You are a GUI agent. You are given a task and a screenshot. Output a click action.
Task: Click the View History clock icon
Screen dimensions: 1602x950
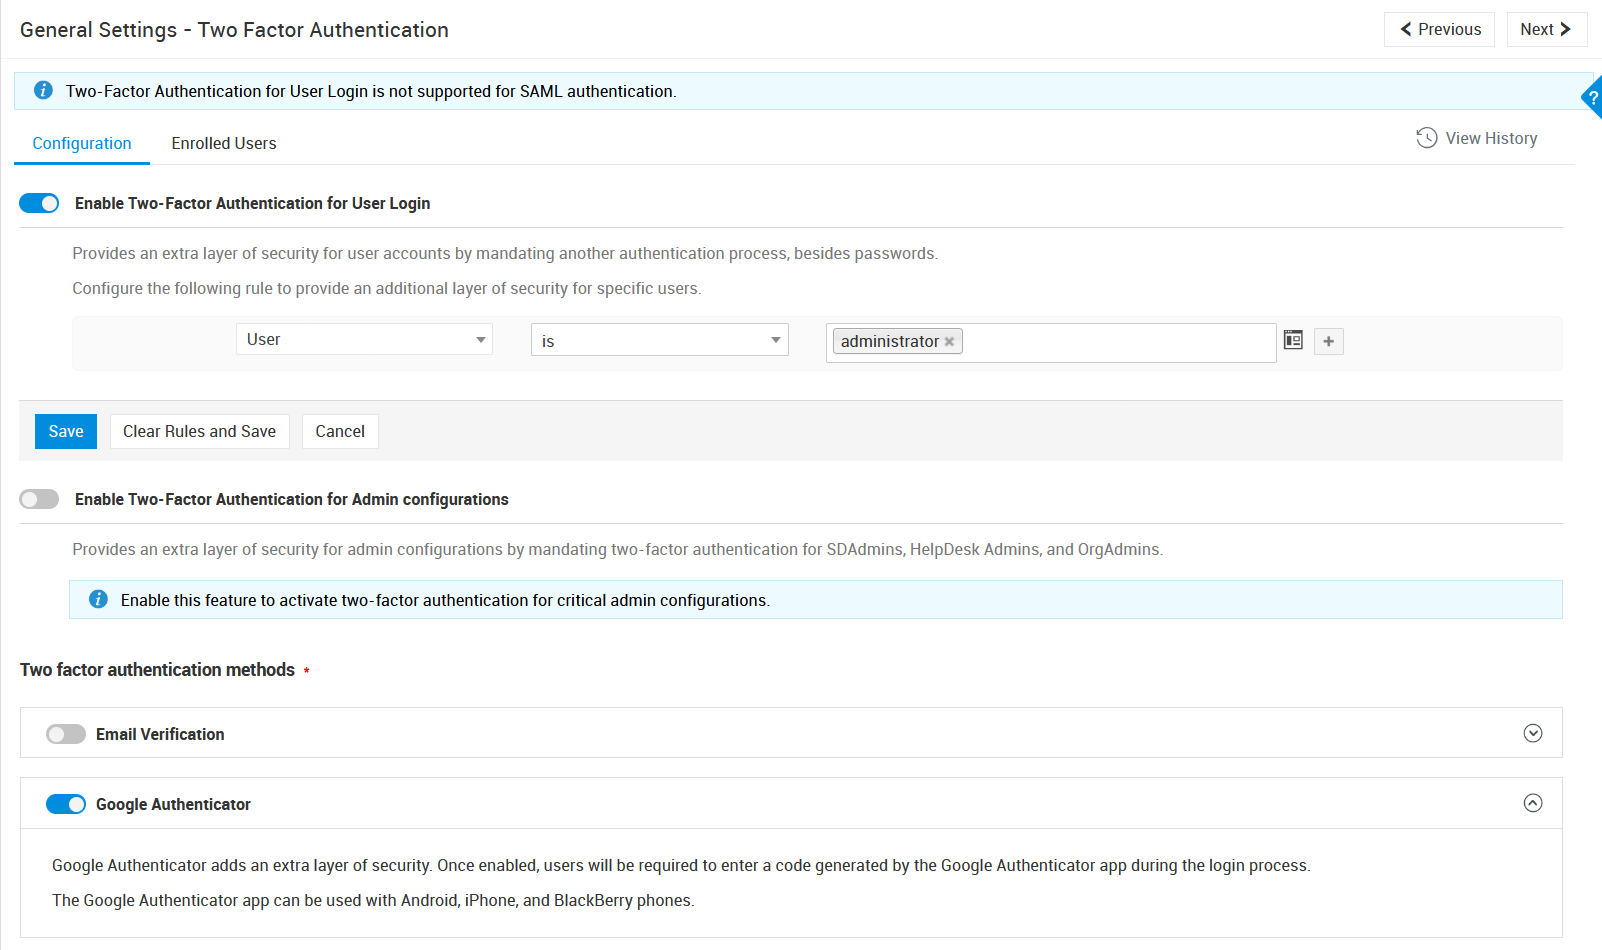point(1426,138)
